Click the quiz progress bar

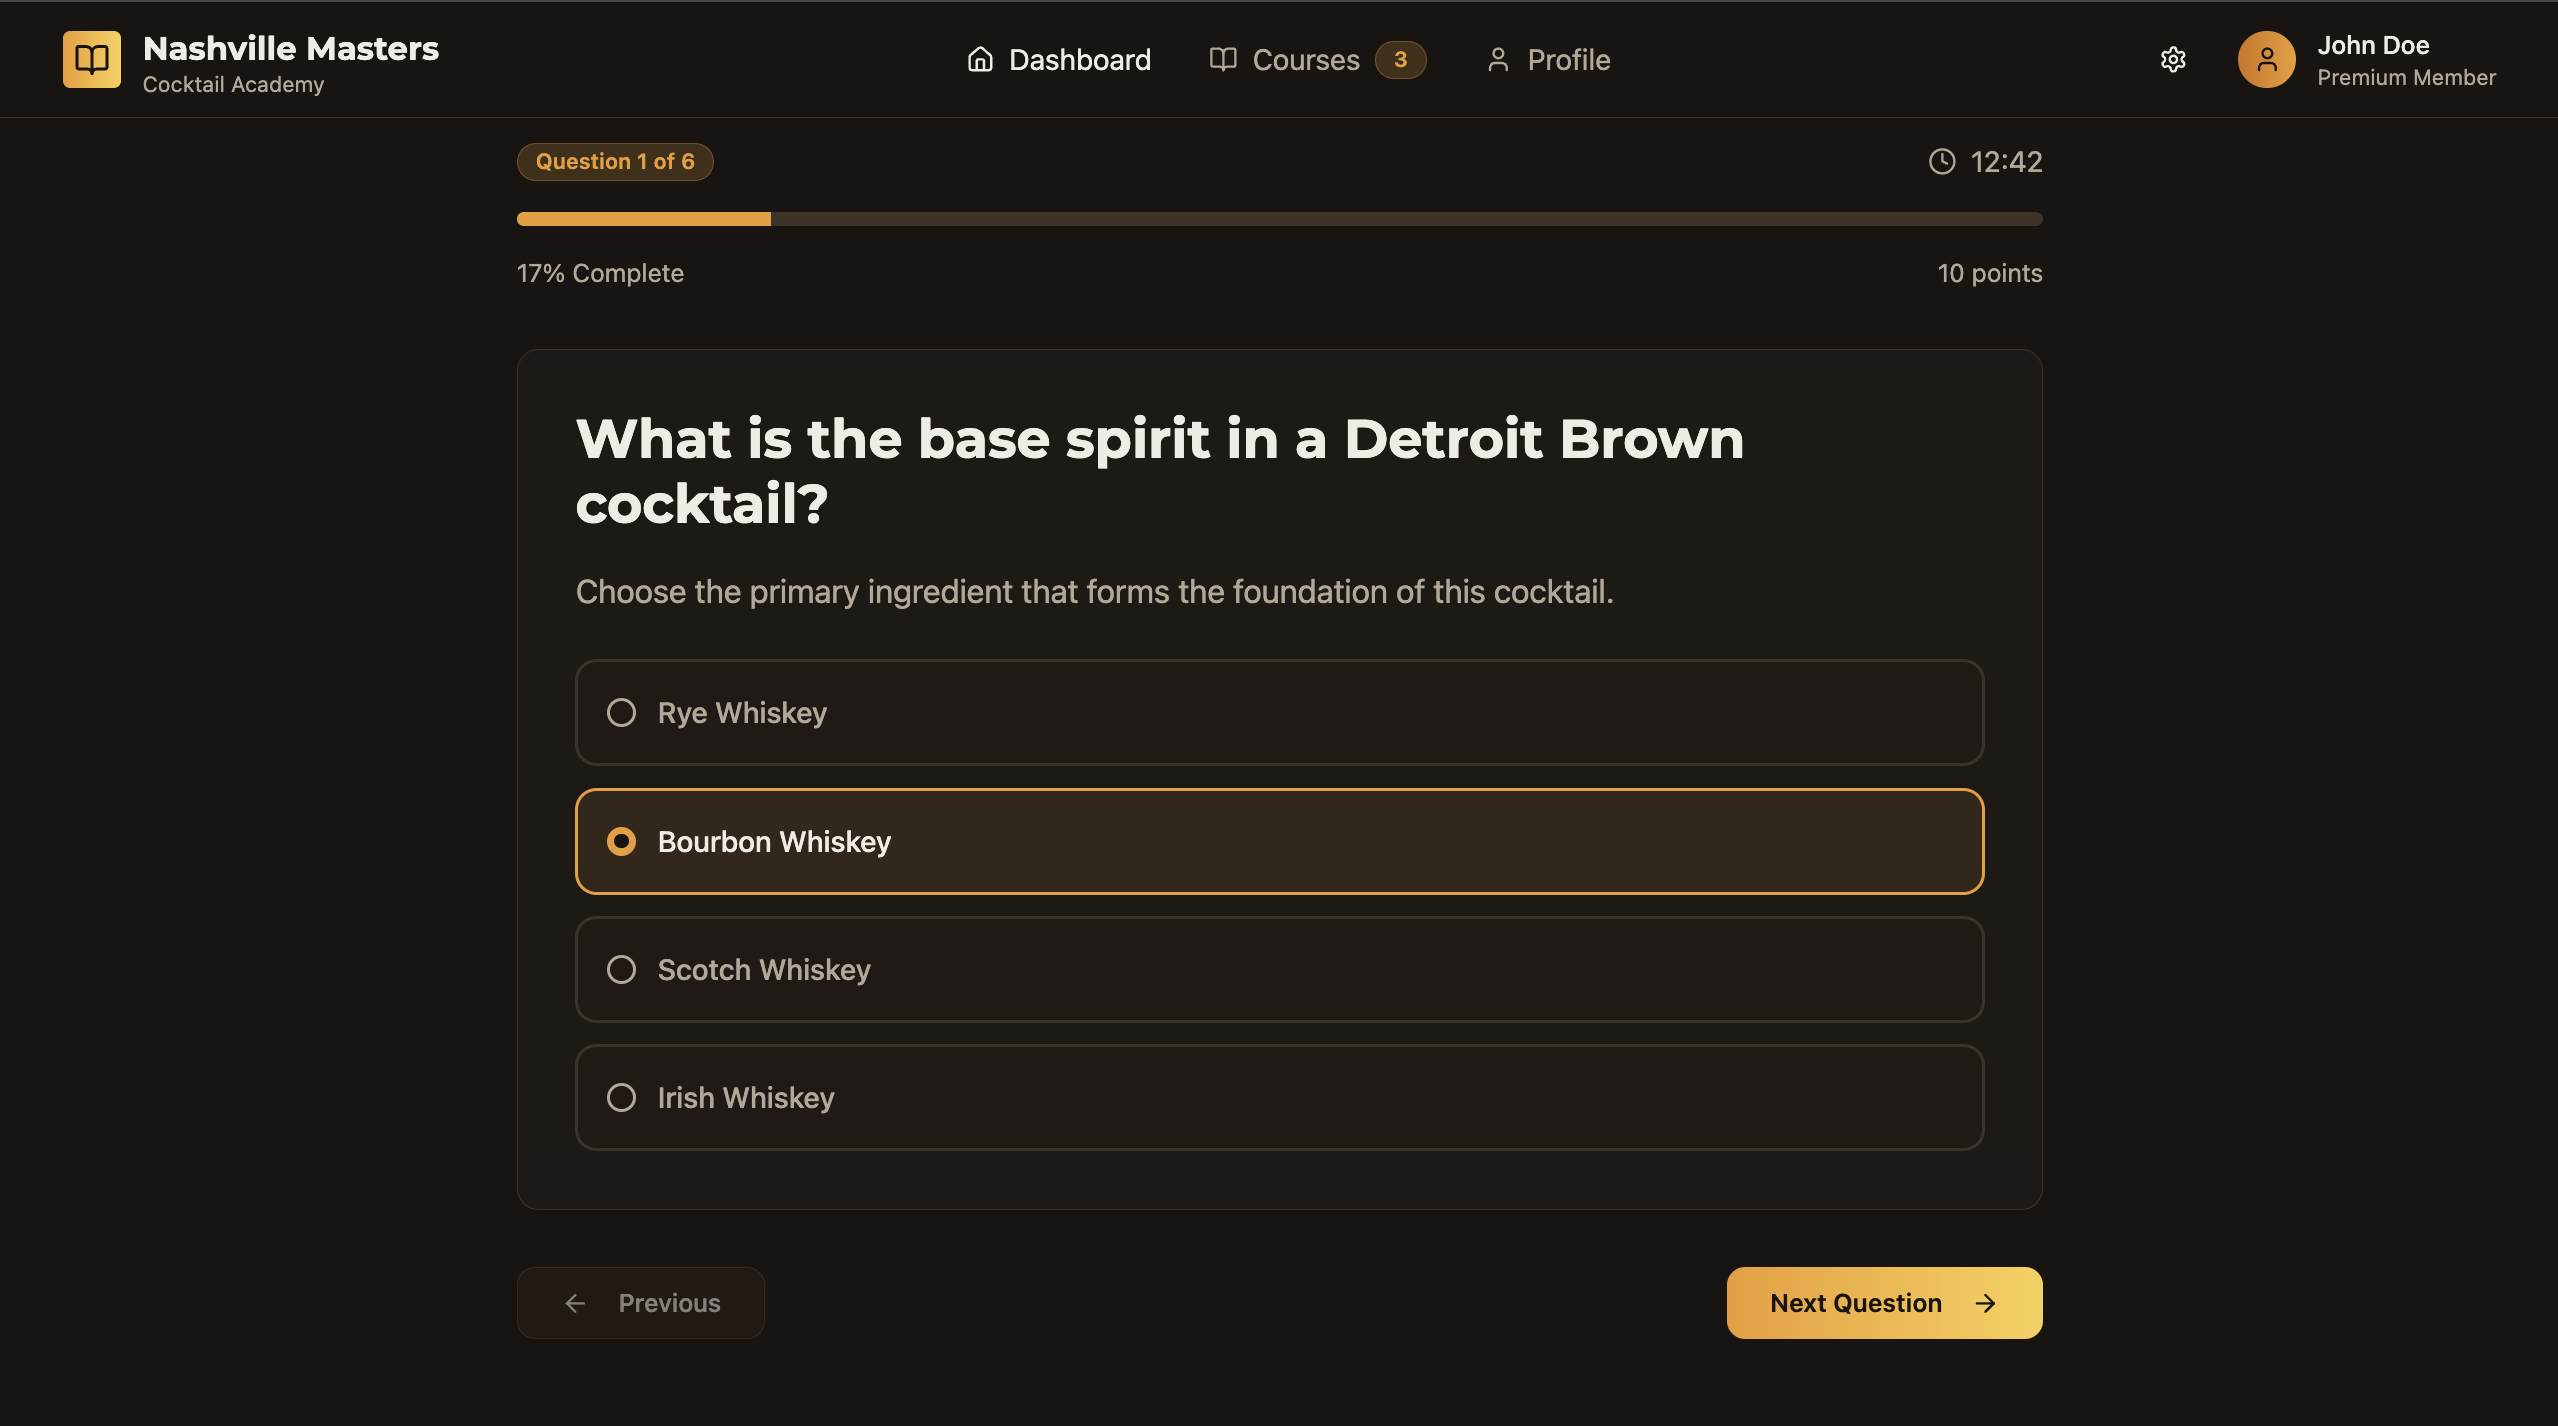(1279, 219)
